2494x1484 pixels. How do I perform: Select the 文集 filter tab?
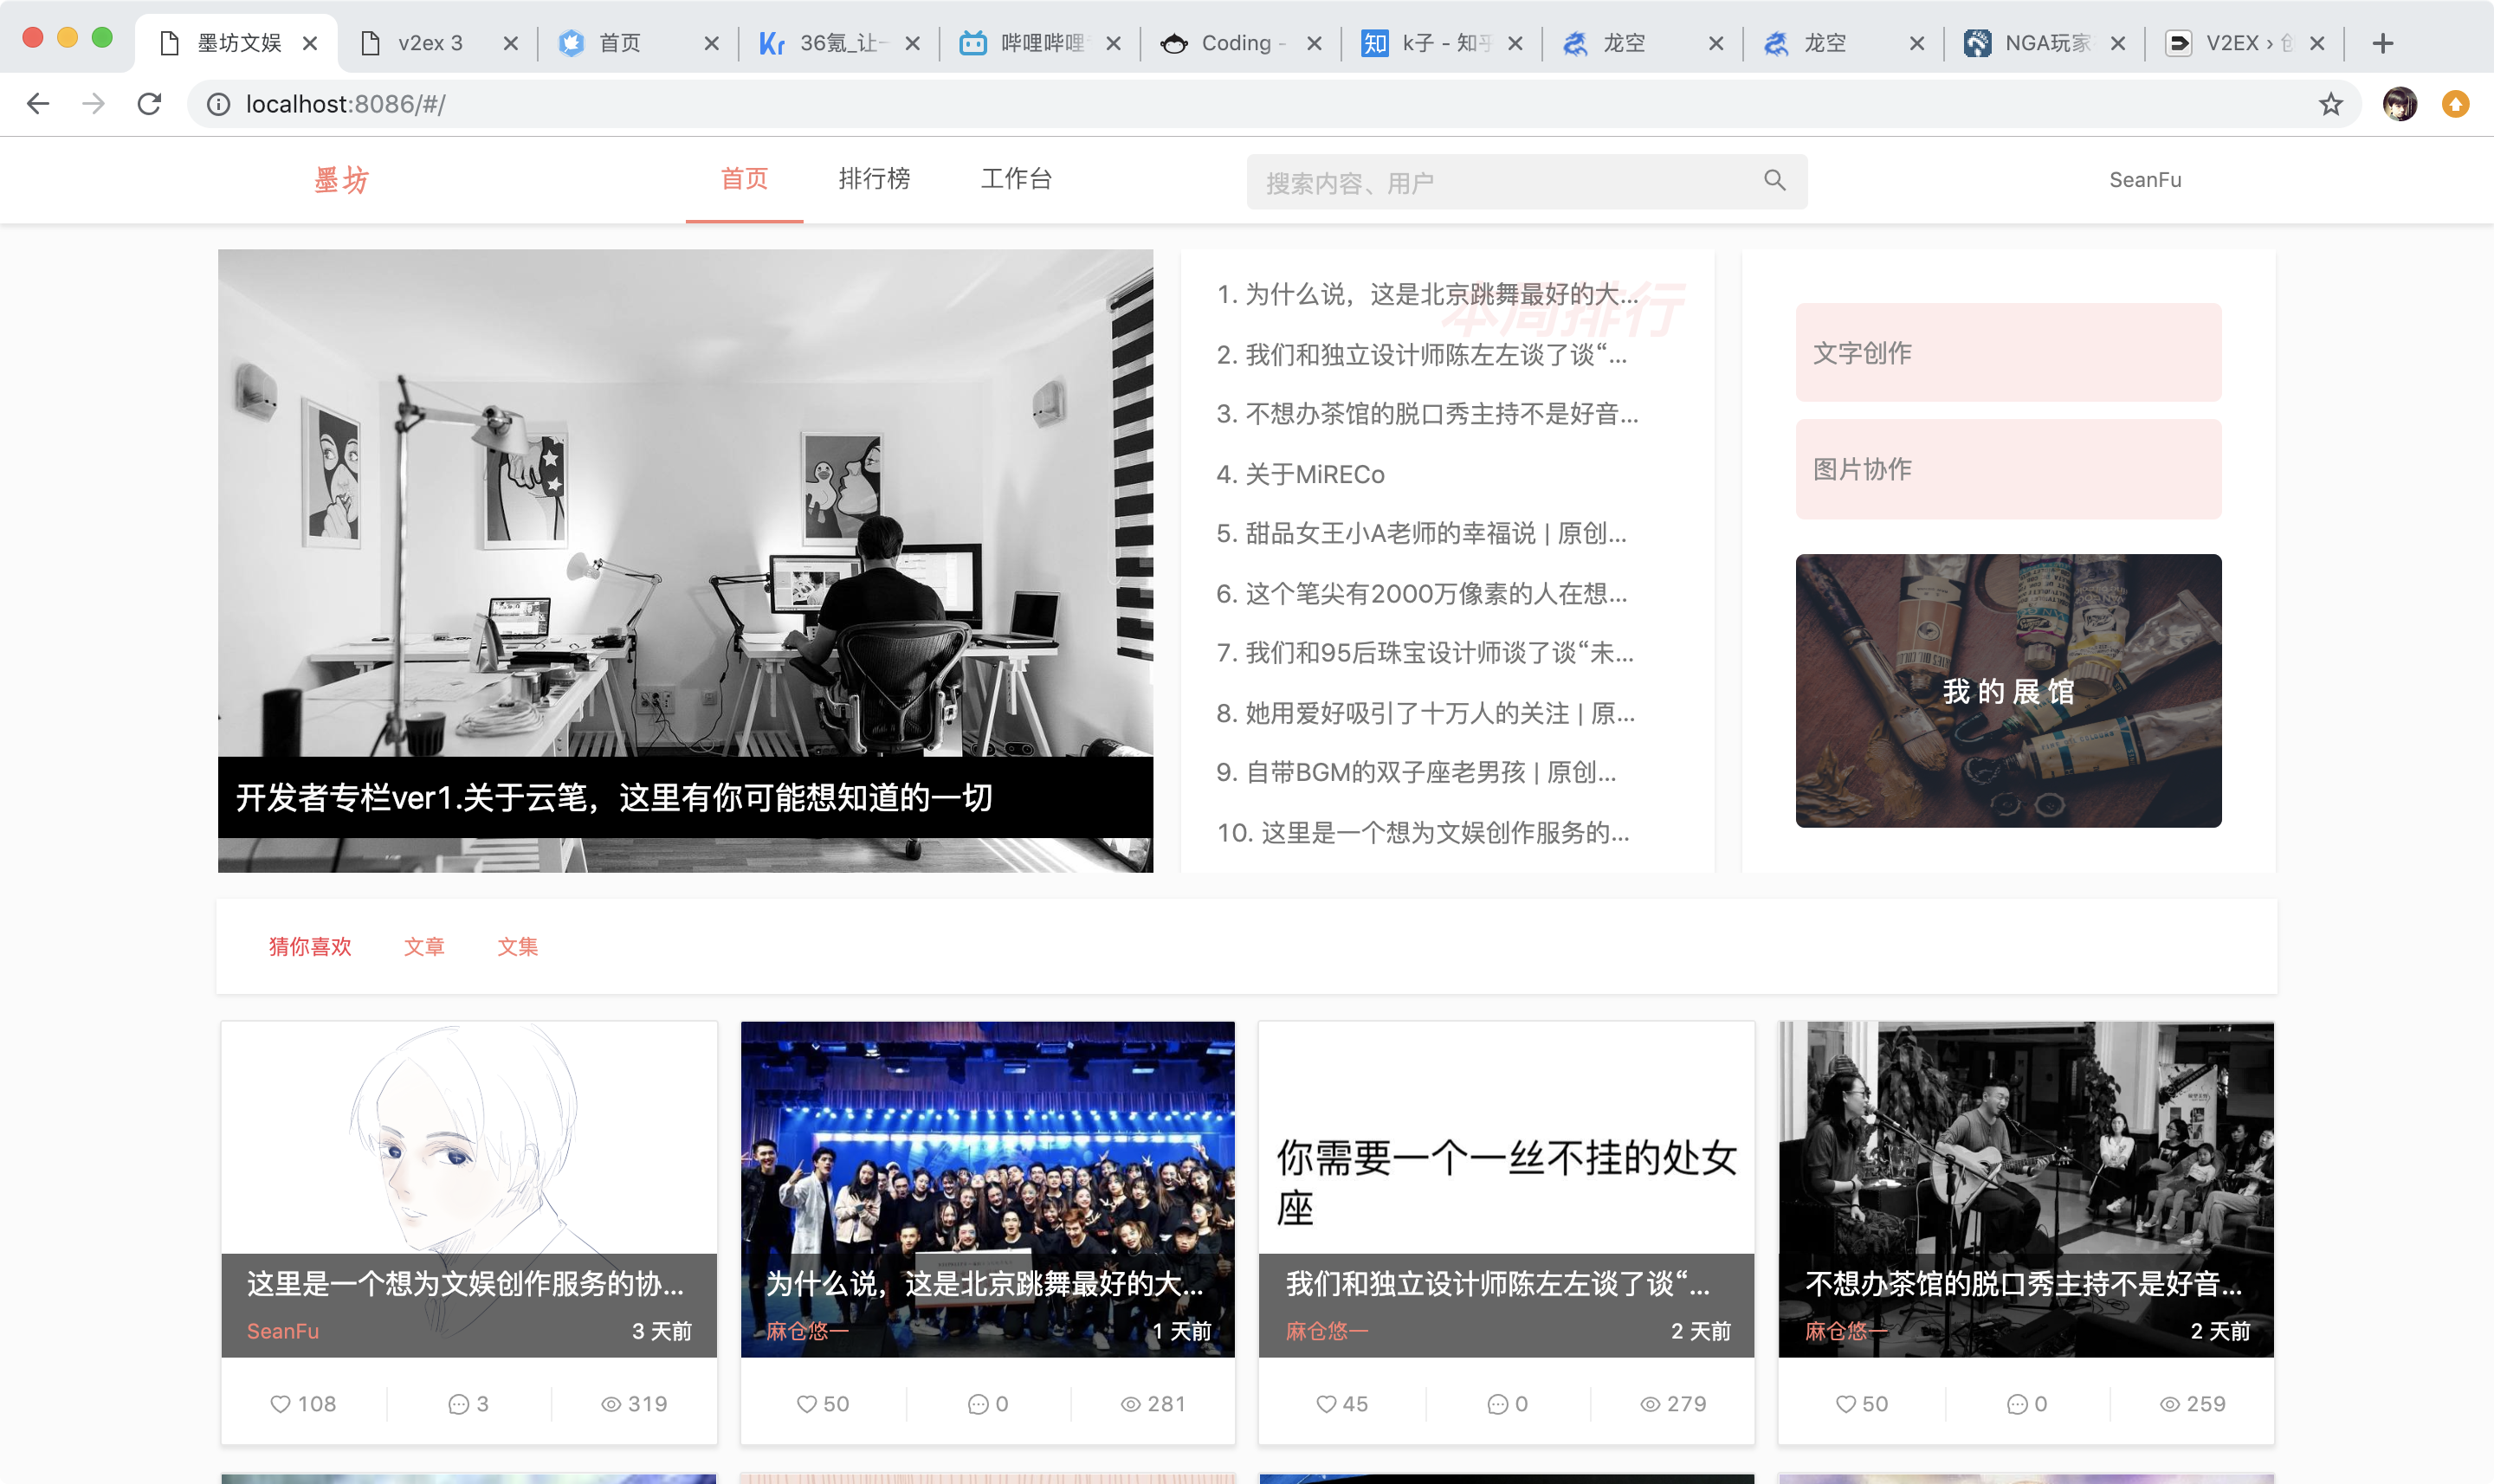pyautogui.click(x=517, y=946)
